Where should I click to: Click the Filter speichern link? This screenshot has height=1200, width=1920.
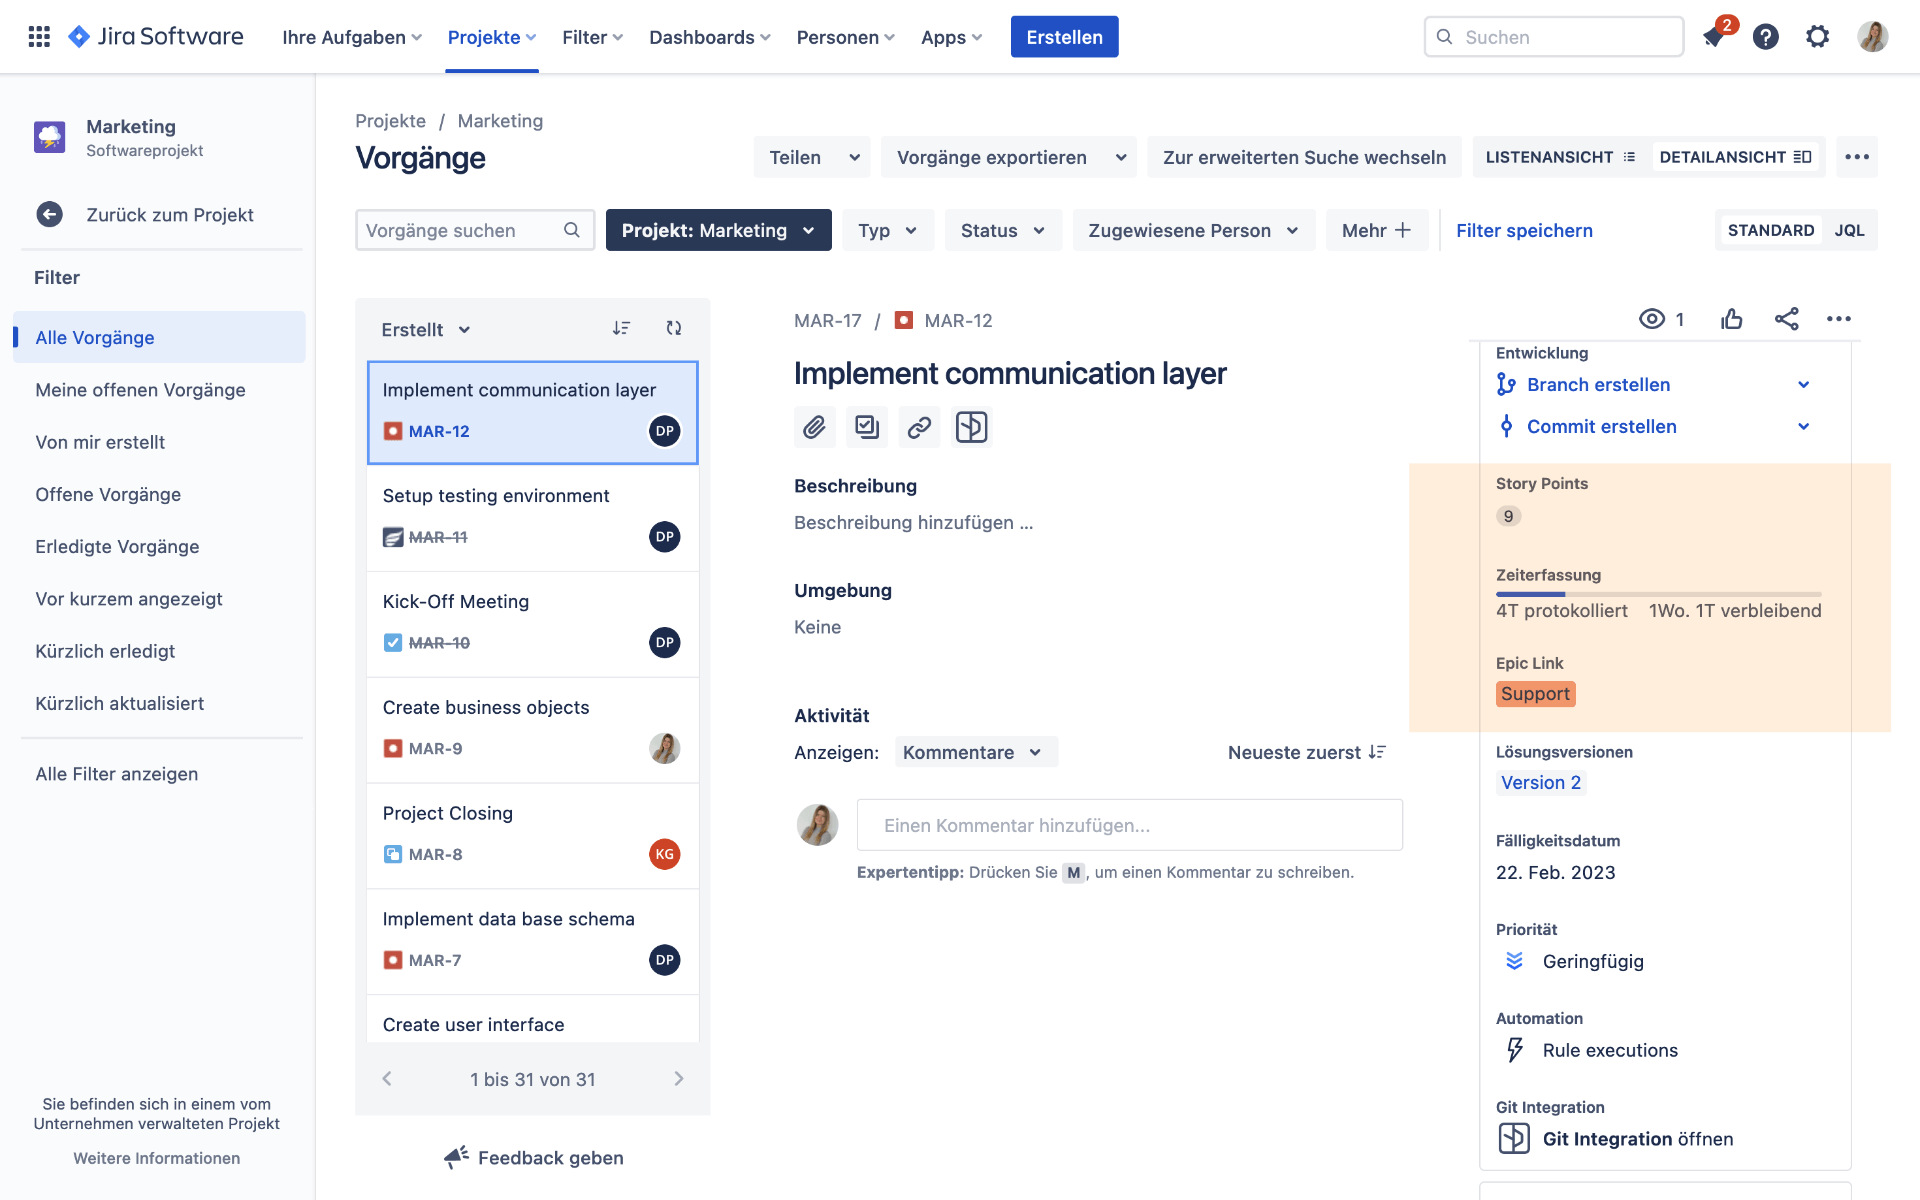tap(1524, 230)
